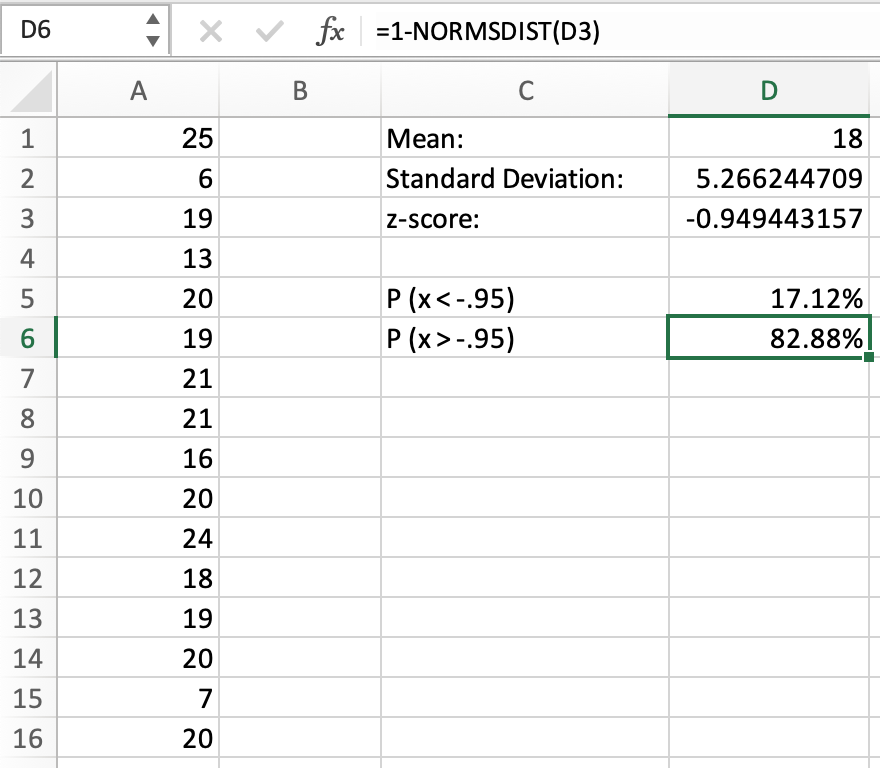Click cell A11 containing 24
This screenshot has width=880, height=768.
tap(139, 539)
